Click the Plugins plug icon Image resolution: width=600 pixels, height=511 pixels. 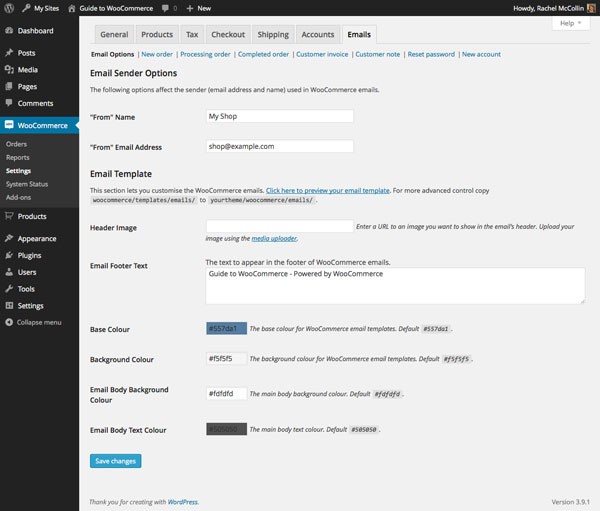point(9,255)
